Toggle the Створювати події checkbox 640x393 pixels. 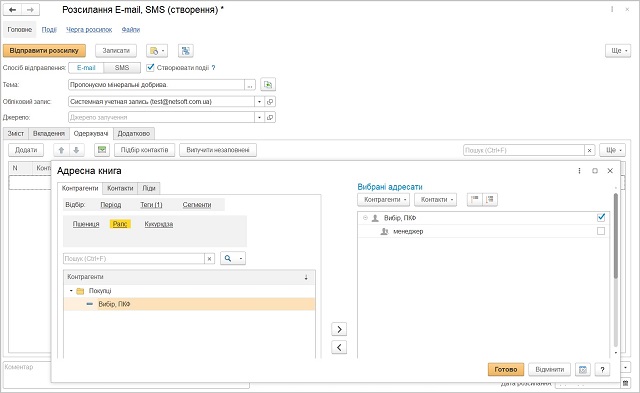(x=150, y=67)
